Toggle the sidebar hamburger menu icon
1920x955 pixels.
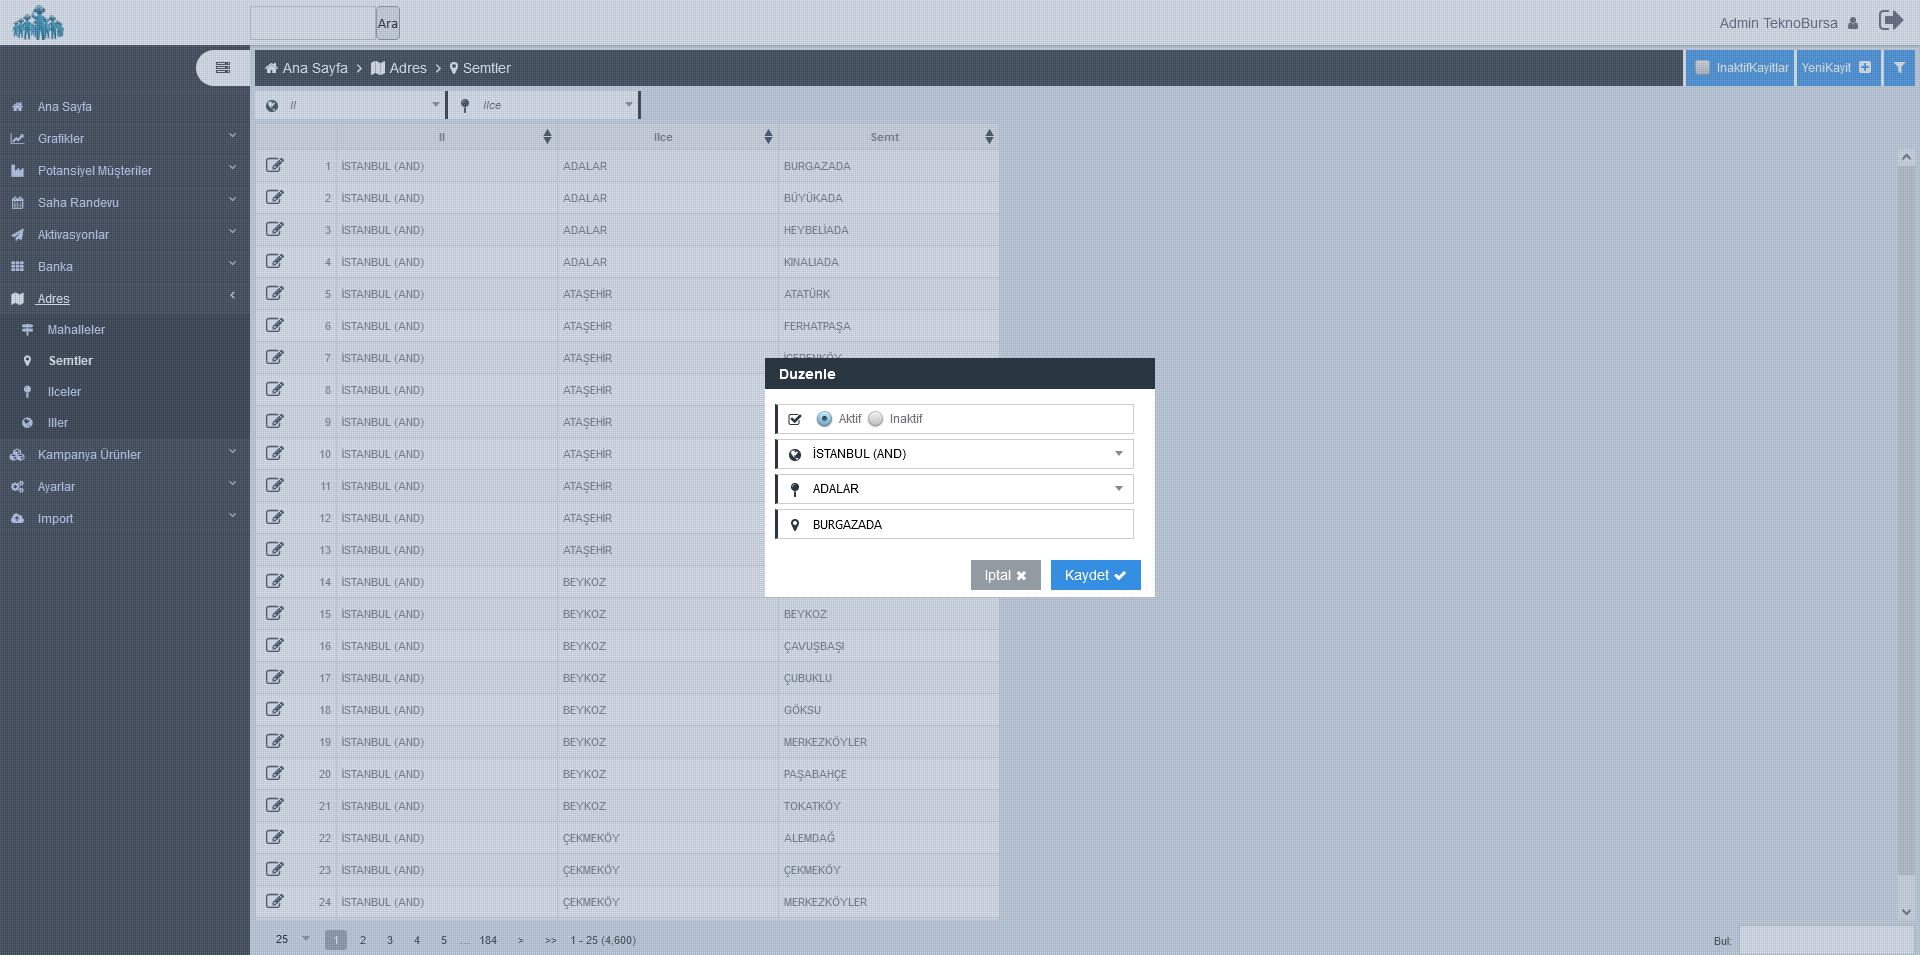point(223,68)
